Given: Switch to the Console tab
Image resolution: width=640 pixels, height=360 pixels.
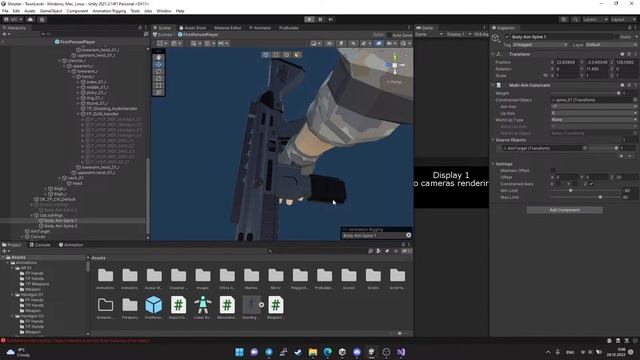Looking at the screenshot, I should click(x=40, y=245).
